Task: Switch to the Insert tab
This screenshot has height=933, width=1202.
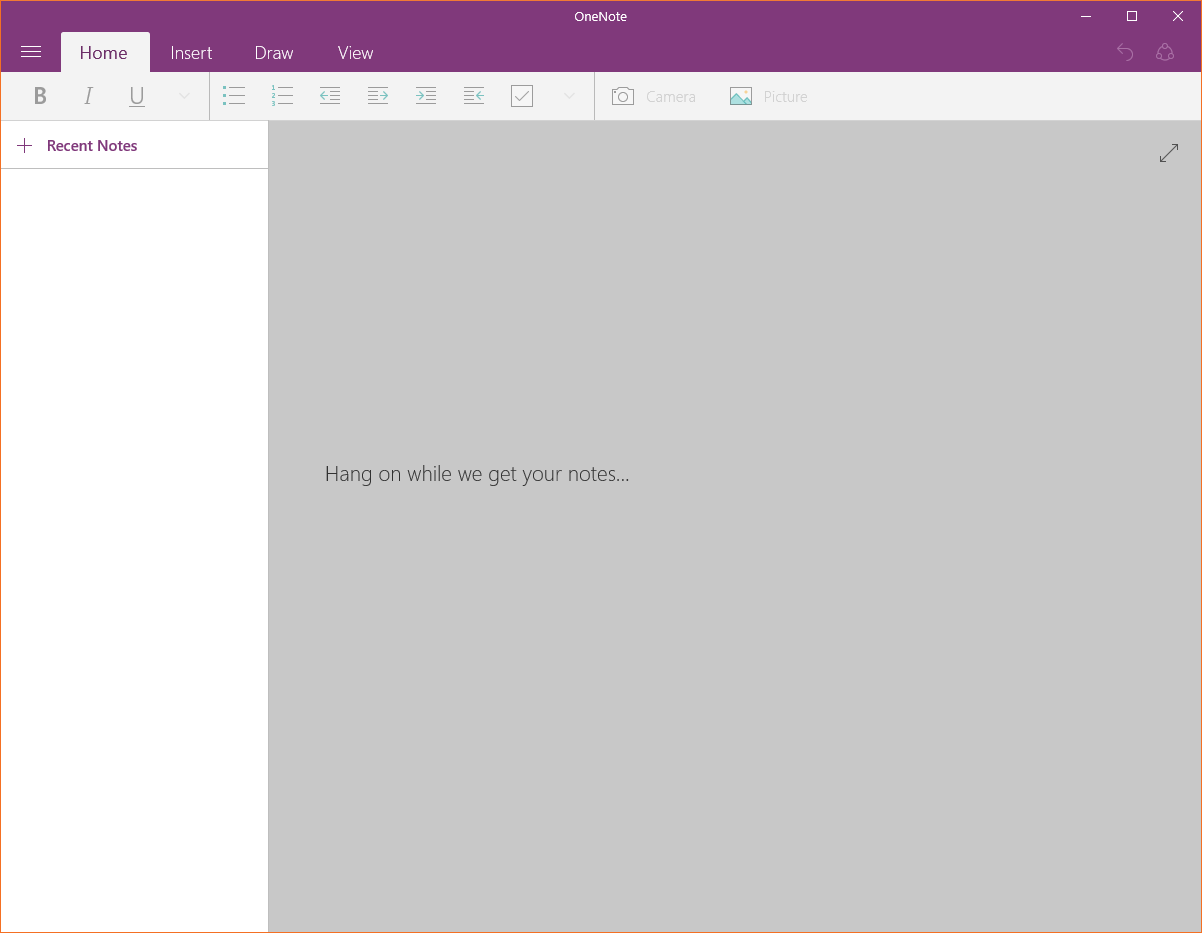Action: point(191,53)
